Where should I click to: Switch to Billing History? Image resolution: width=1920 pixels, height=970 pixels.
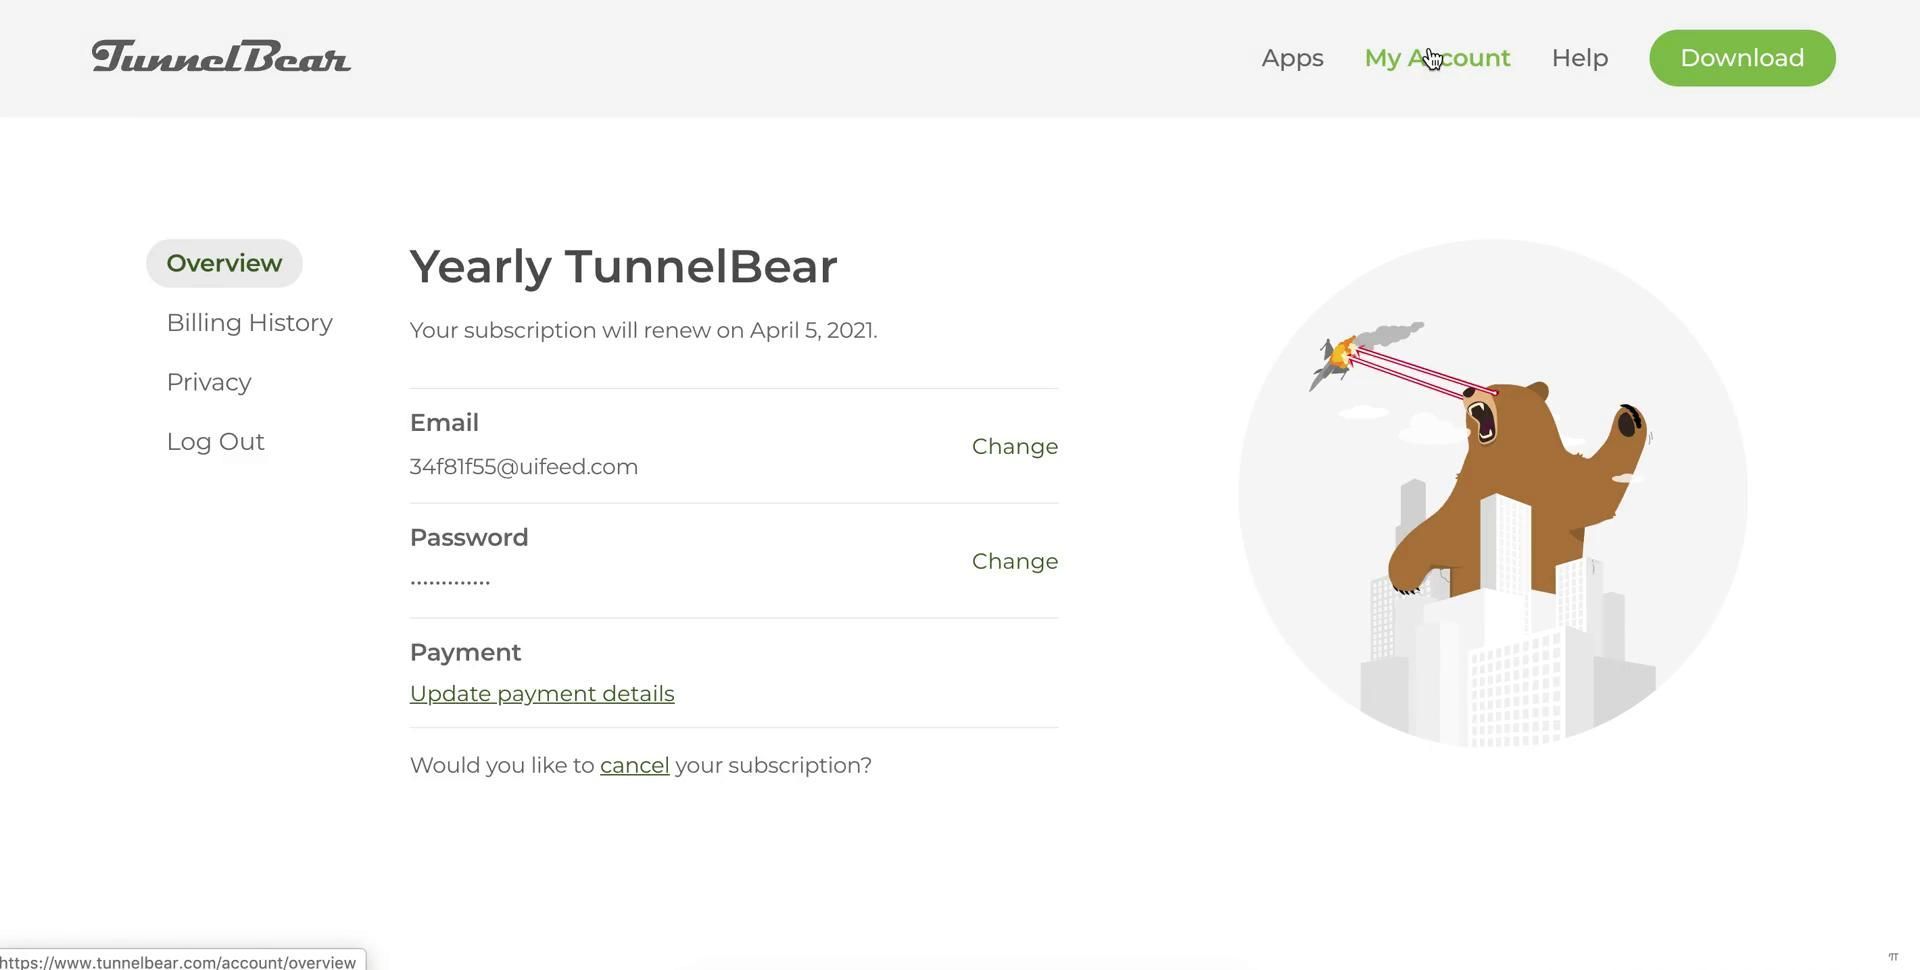click(x=249, y=323)
